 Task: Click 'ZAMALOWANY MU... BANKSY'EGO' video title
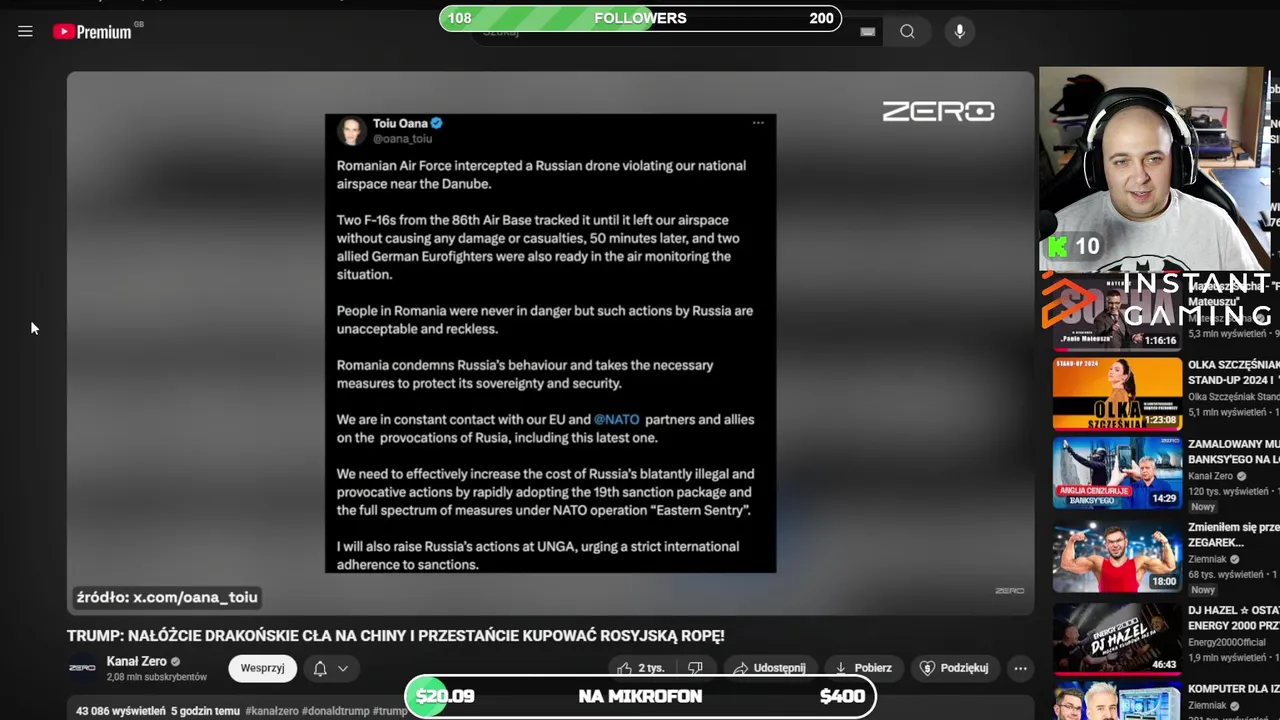(1234, 451)
